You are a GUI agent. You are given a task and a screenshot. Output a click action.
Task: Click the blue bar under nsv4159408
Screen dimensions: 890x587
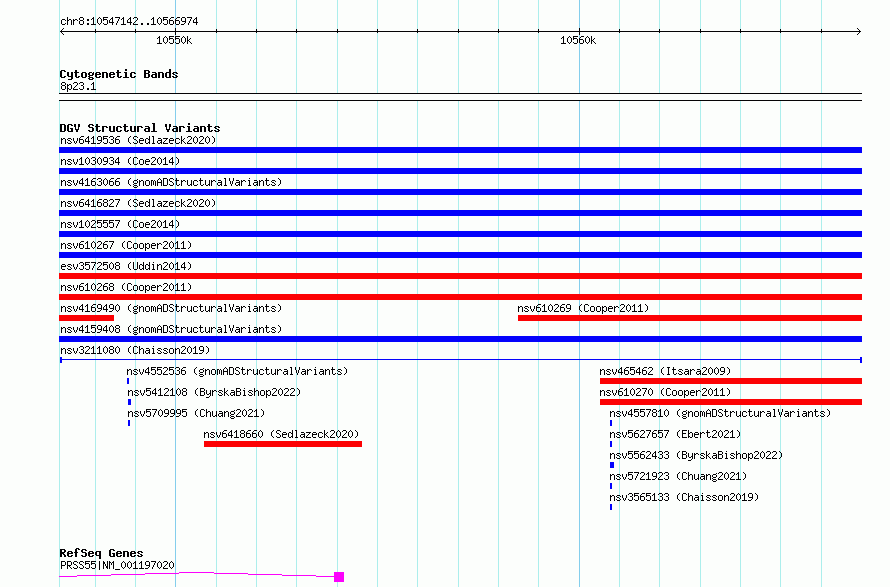click(460, 339)
